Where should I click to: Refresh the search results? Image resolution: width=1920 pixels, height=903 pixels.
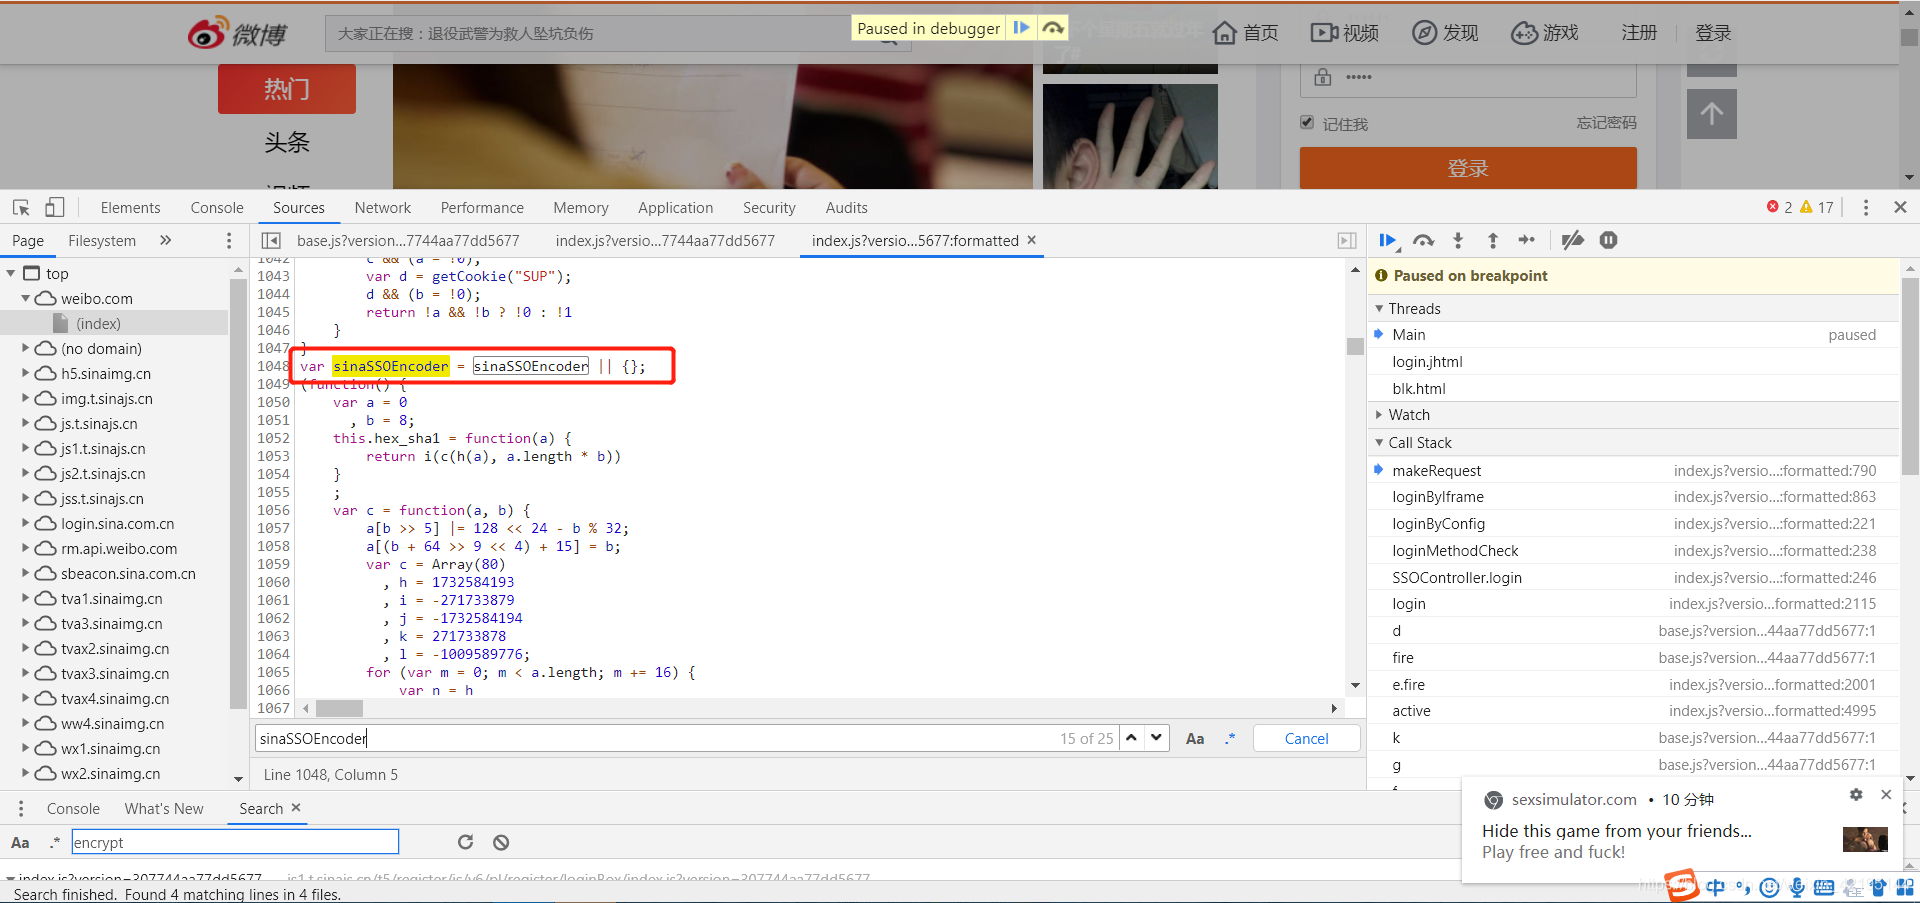click(465, 842)
